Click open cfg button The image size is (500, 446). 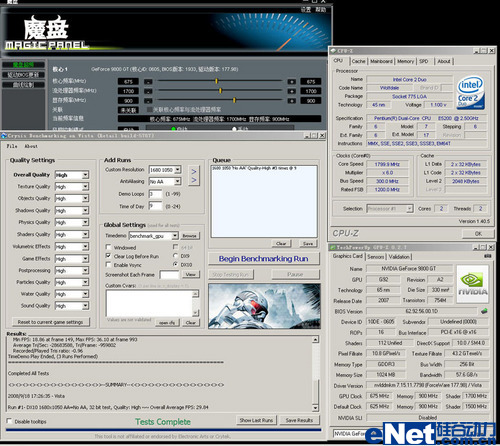click(x=167, y=323)
